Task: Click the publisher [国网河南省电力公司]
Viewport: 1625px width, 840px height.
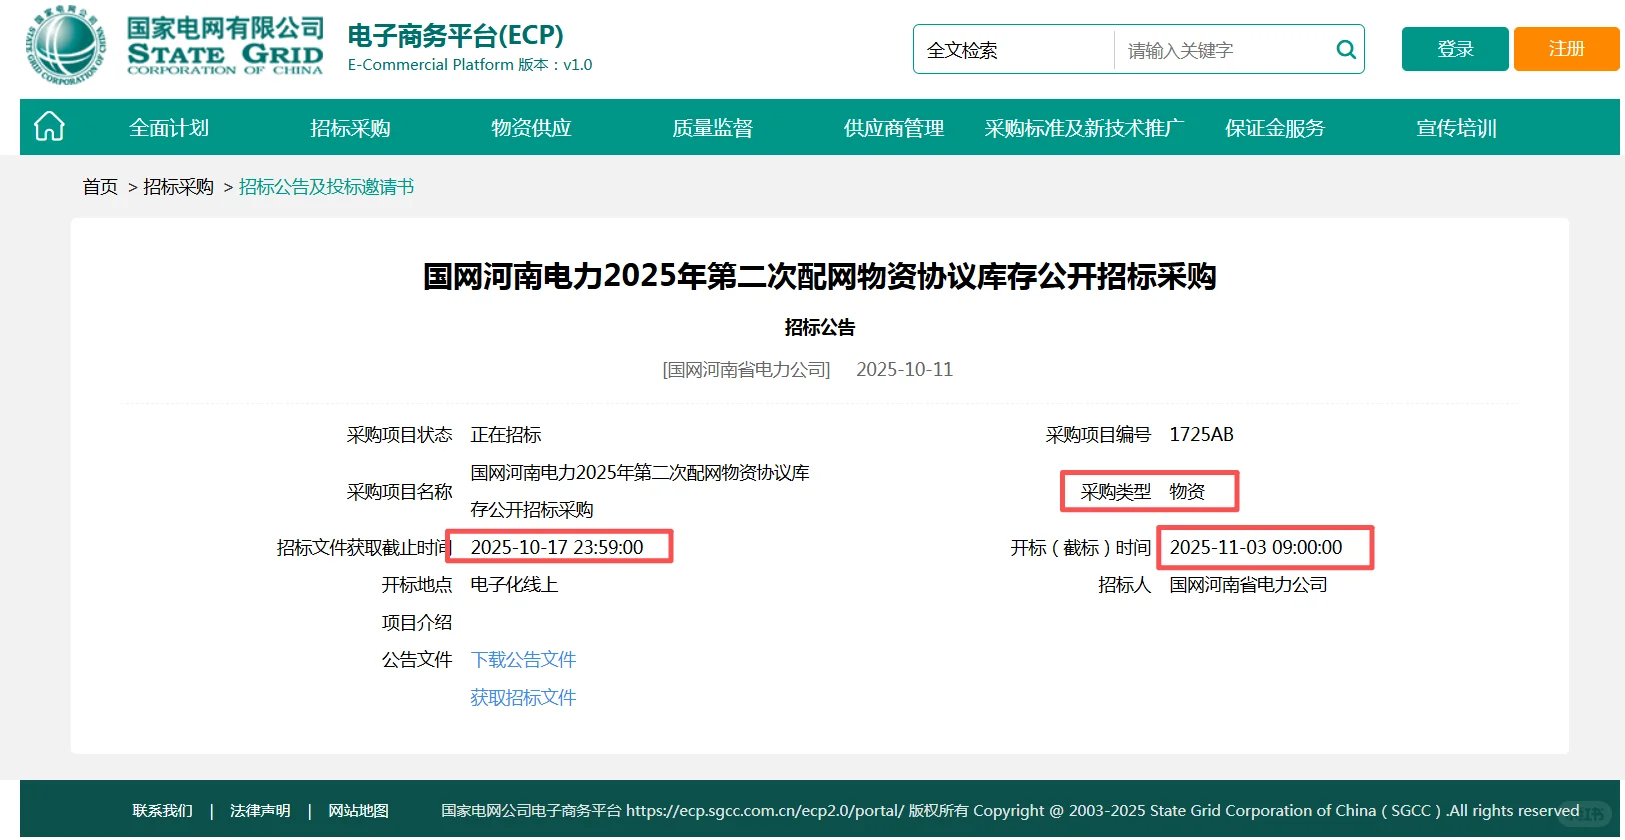Action: pos(746,370)
